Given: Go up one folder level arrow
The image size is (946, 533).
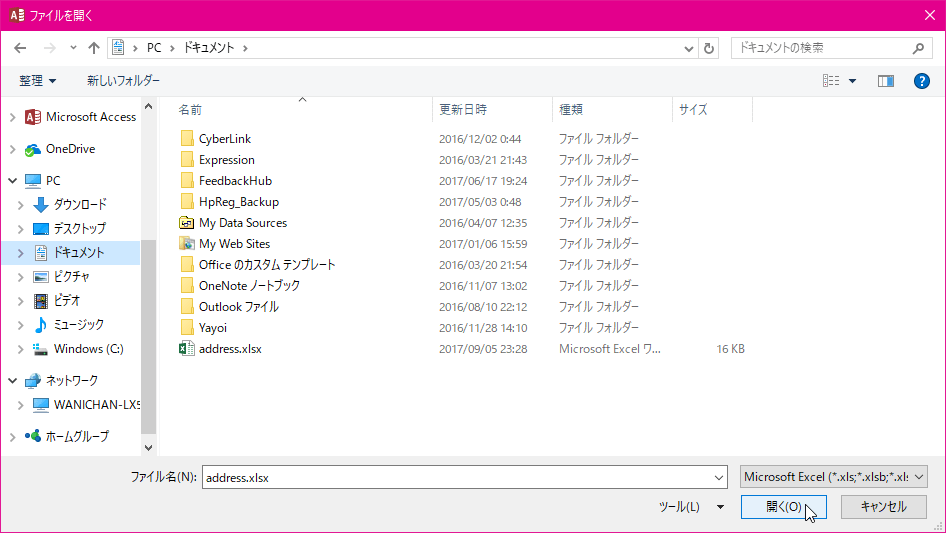Looking at the screenshot, I should [x=94, y=48].
